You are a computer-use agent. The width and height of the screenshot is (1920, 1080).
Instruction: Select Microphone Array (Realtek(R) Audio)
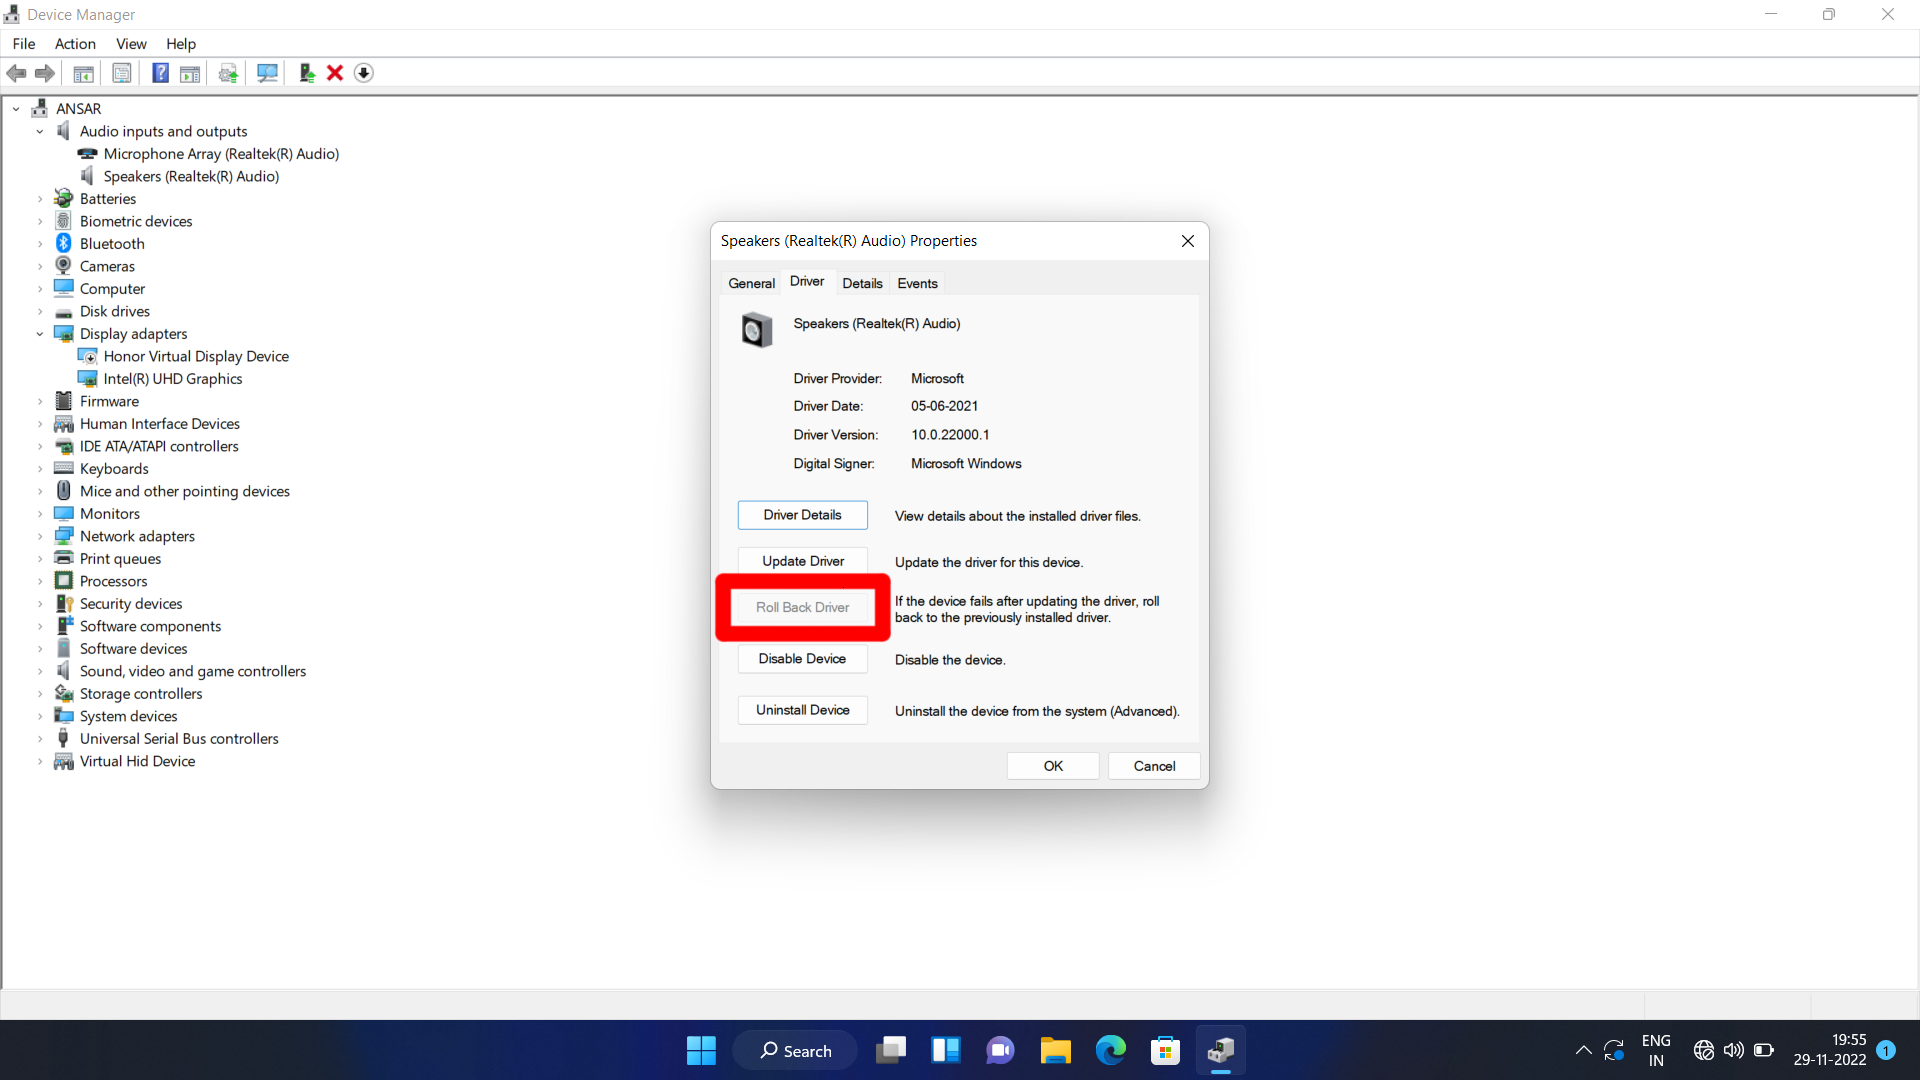(x=221, y=154)
